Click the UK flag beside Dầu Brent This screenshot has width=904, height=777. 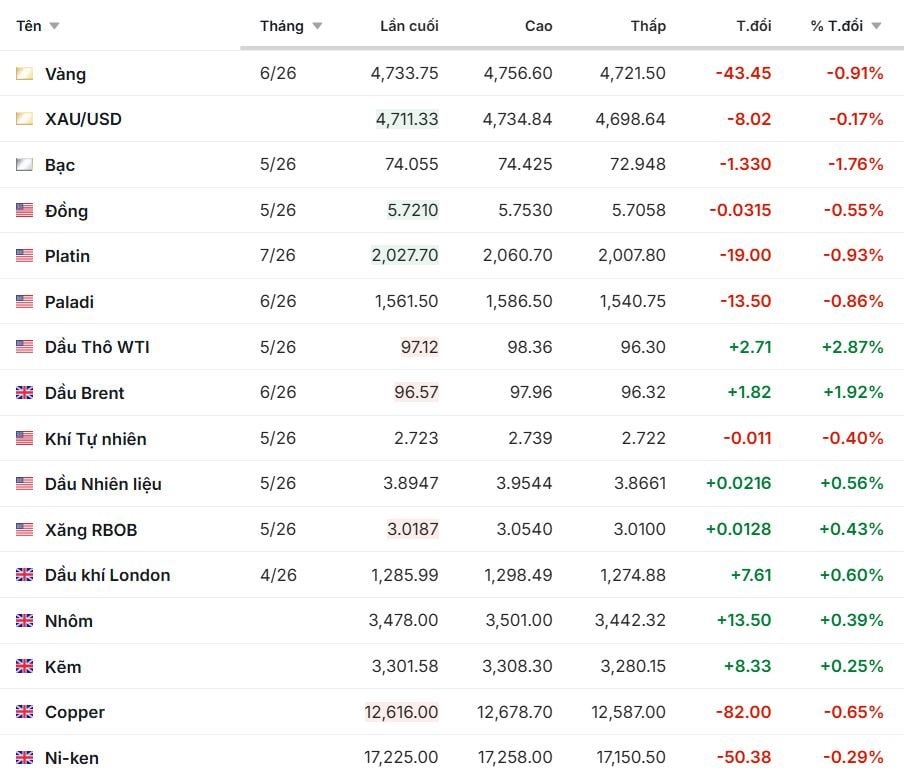click(x=25, y=393)
